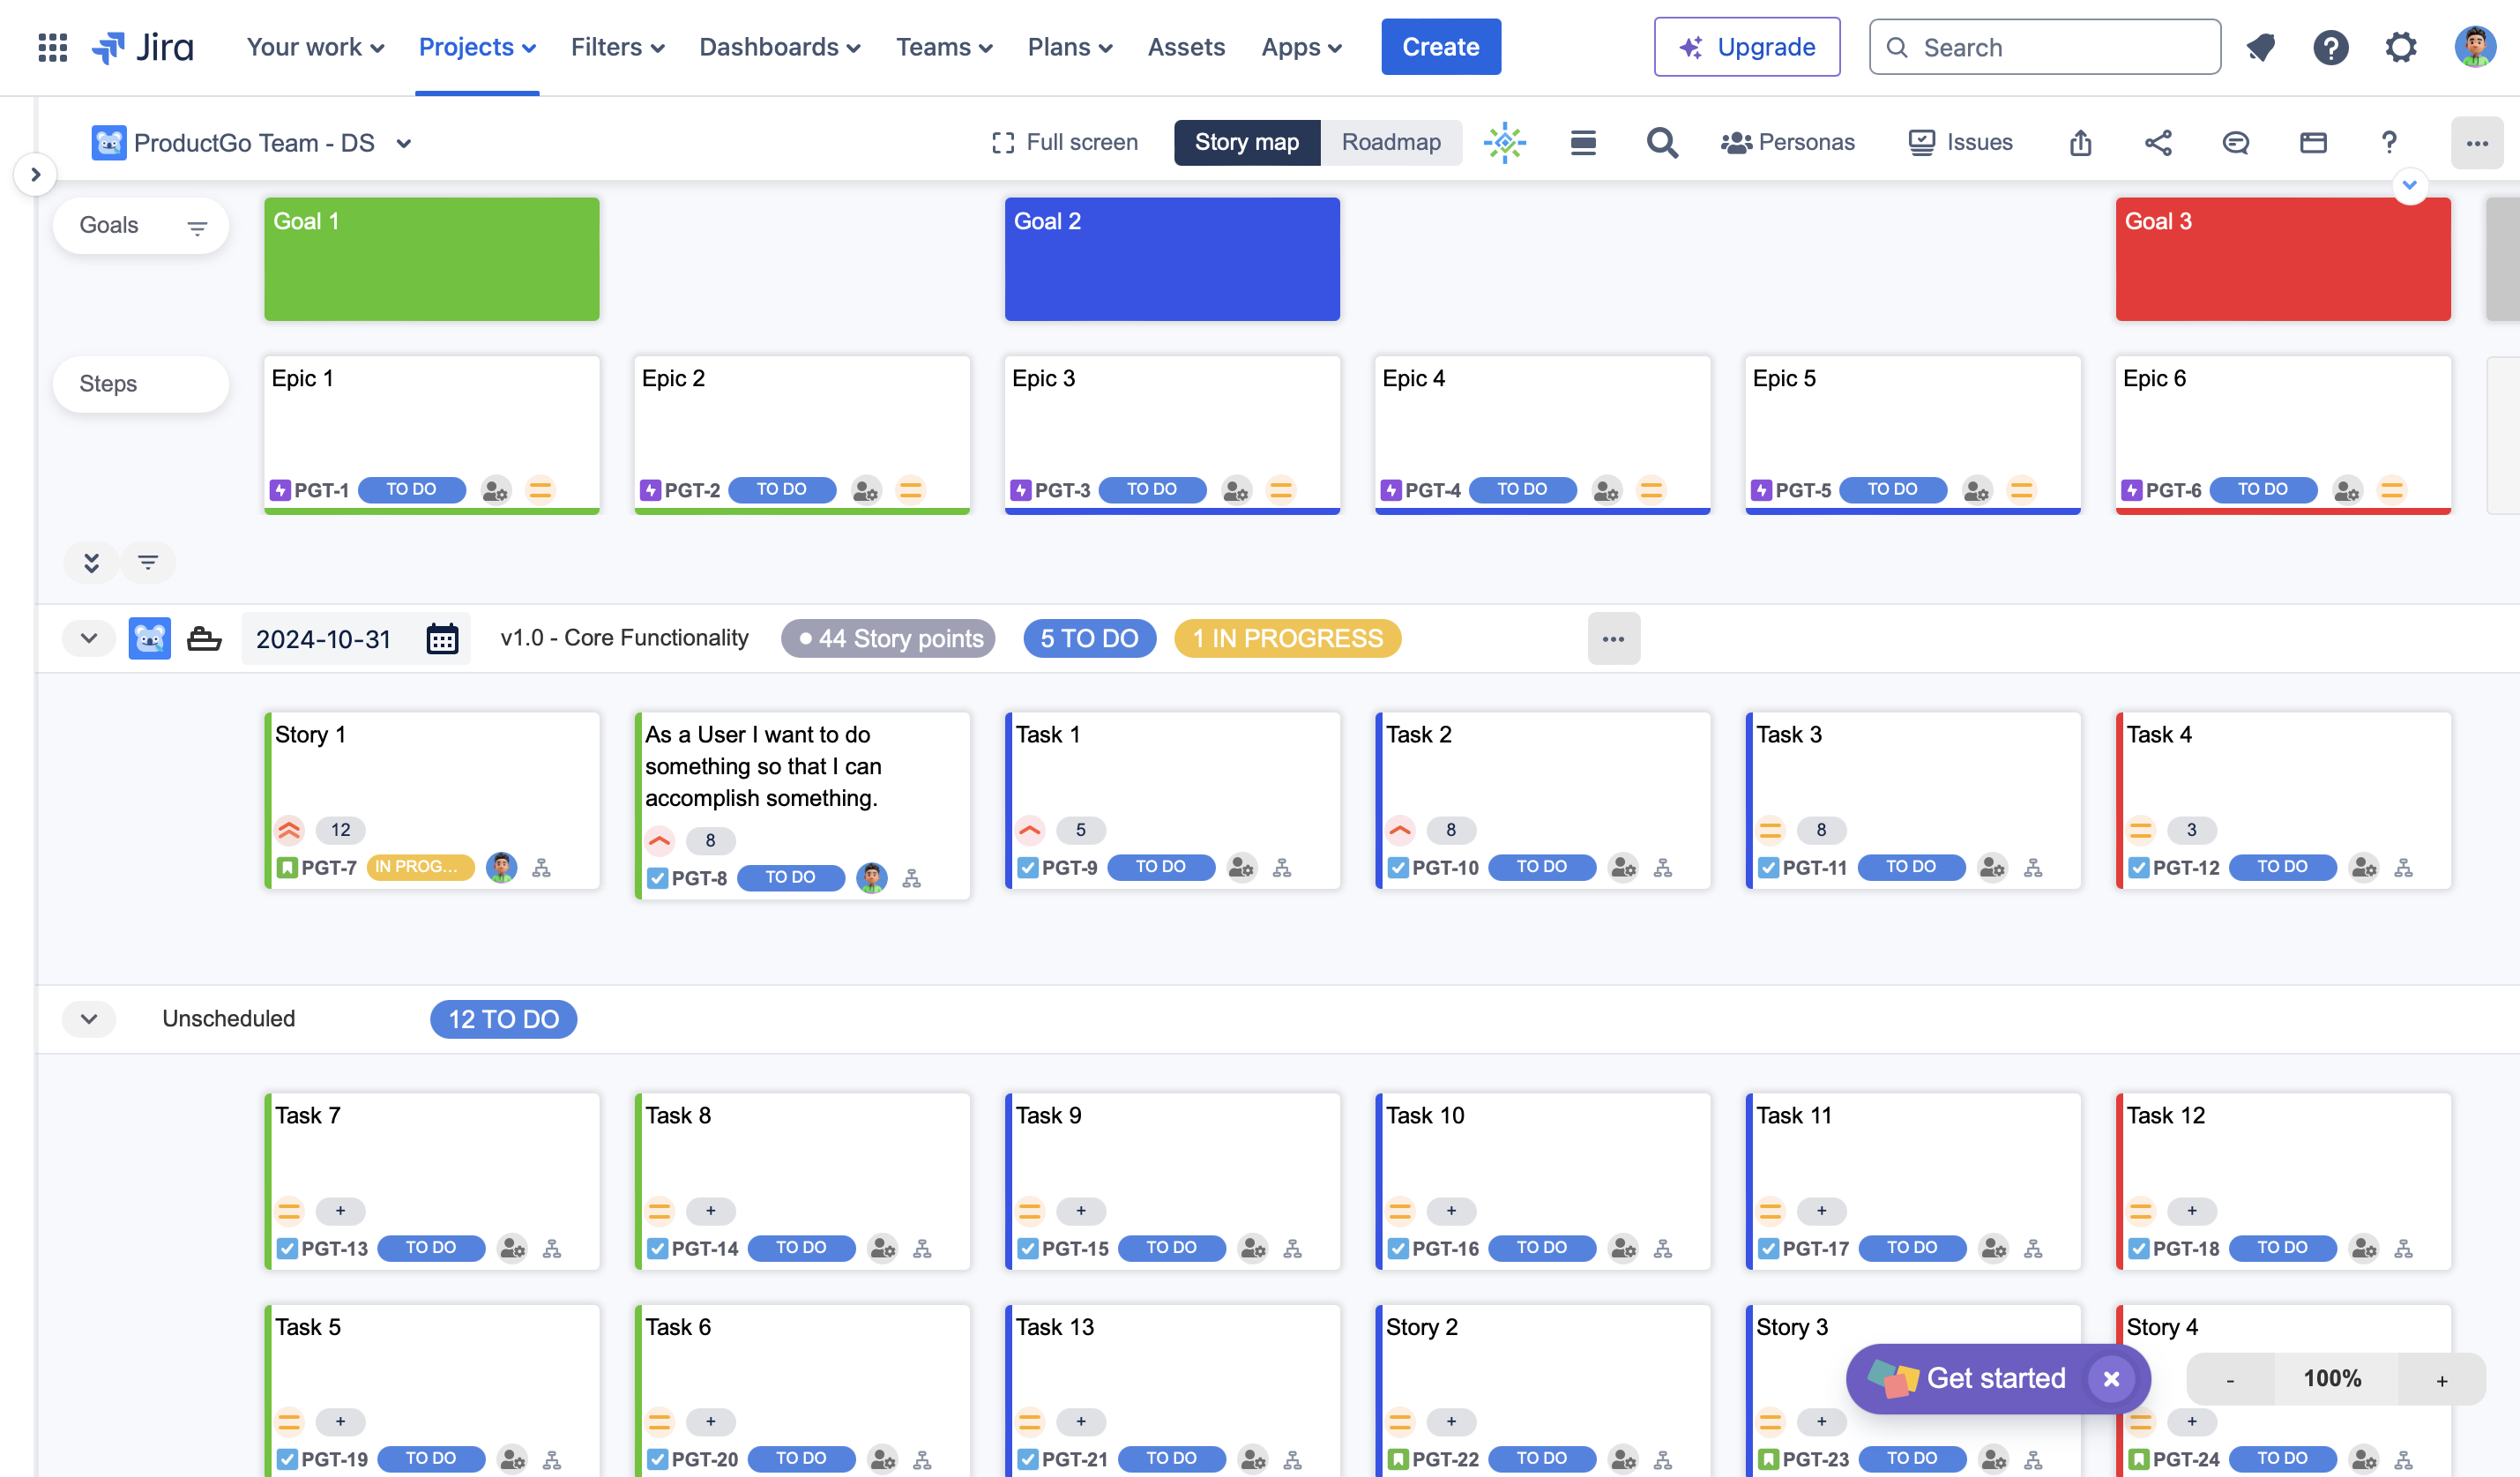This screenshot has width=2520, height=1477.
Task: Click the comment/chat icon on toolbar
Action: pyautogui.click(x=2232, y=143)
